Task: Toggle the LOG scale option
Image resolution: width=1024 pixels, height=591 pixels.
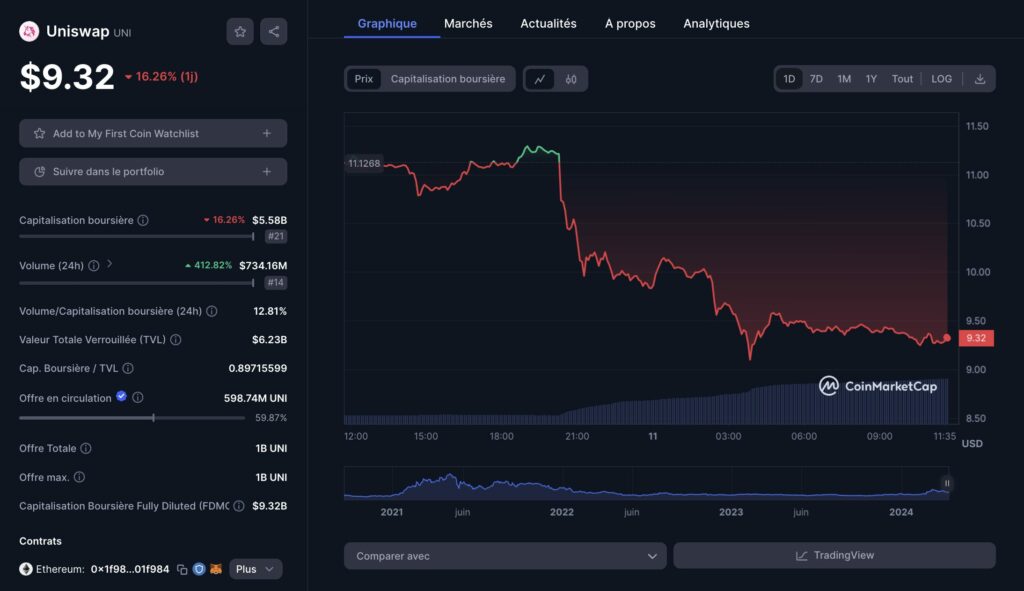Action: pos(941,79)
